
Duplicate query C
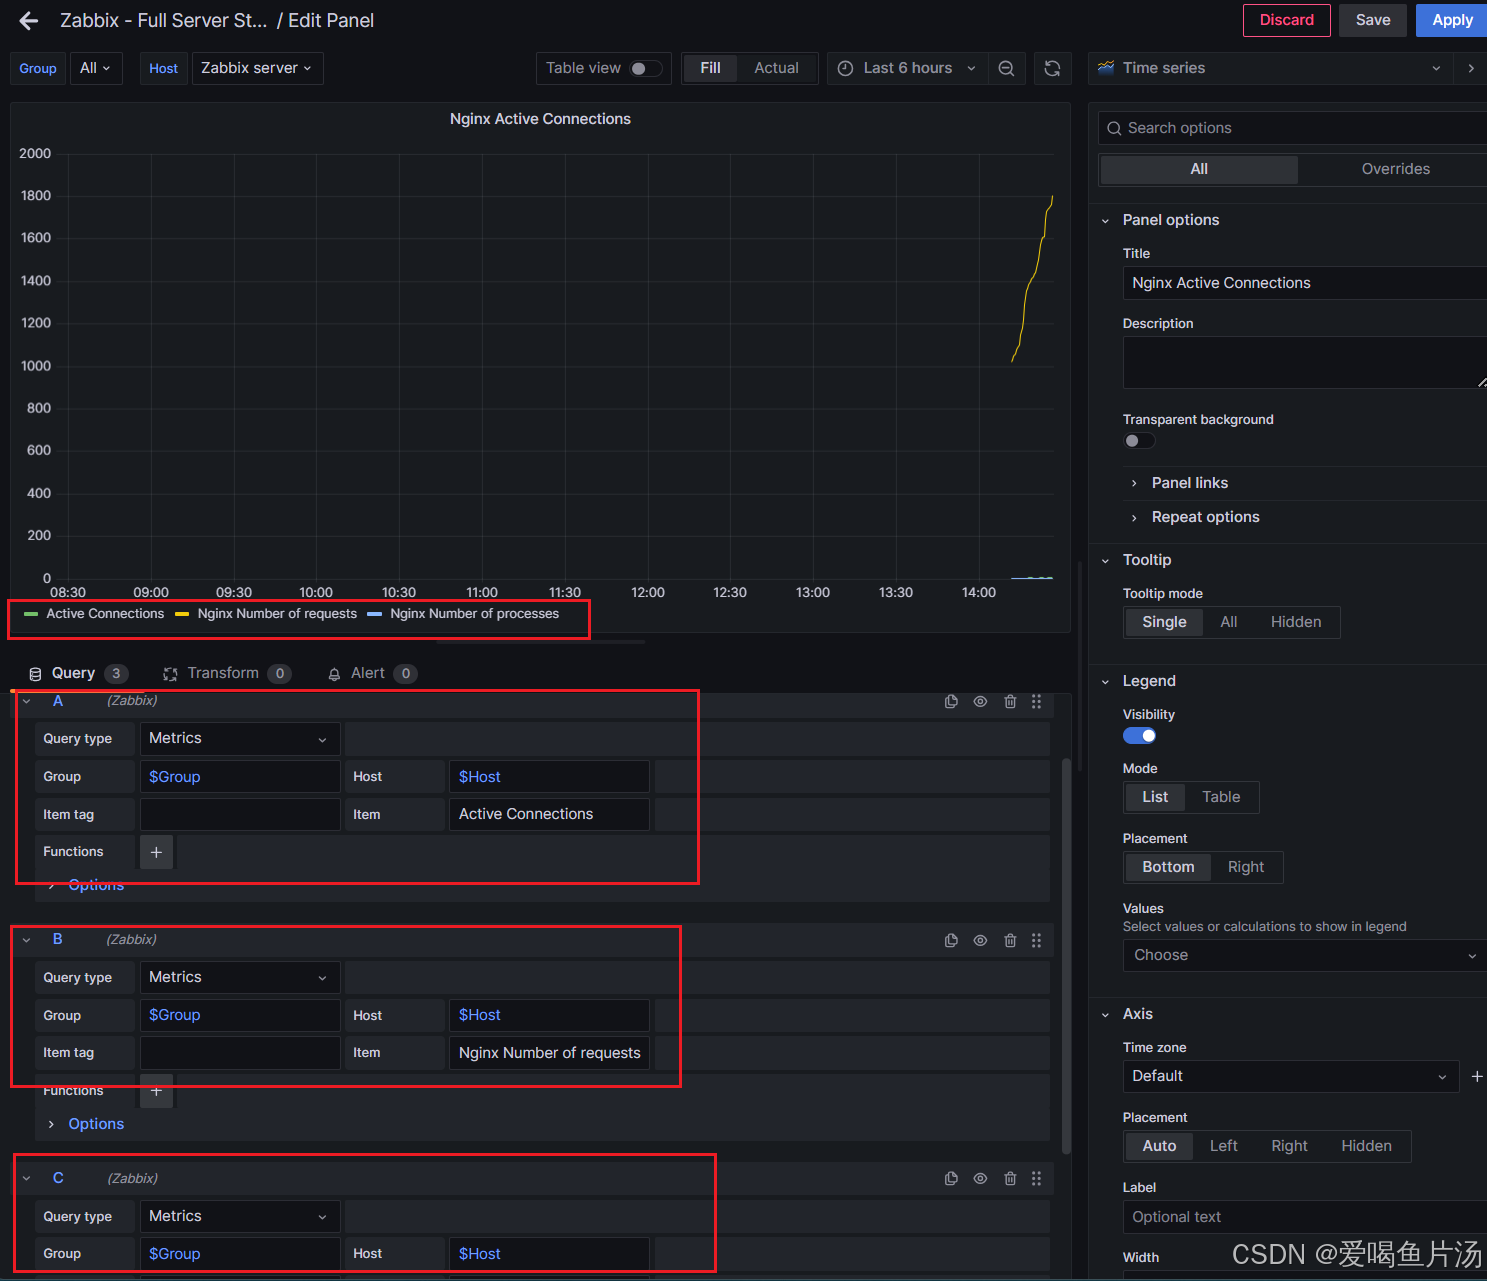click(951, 1179)
